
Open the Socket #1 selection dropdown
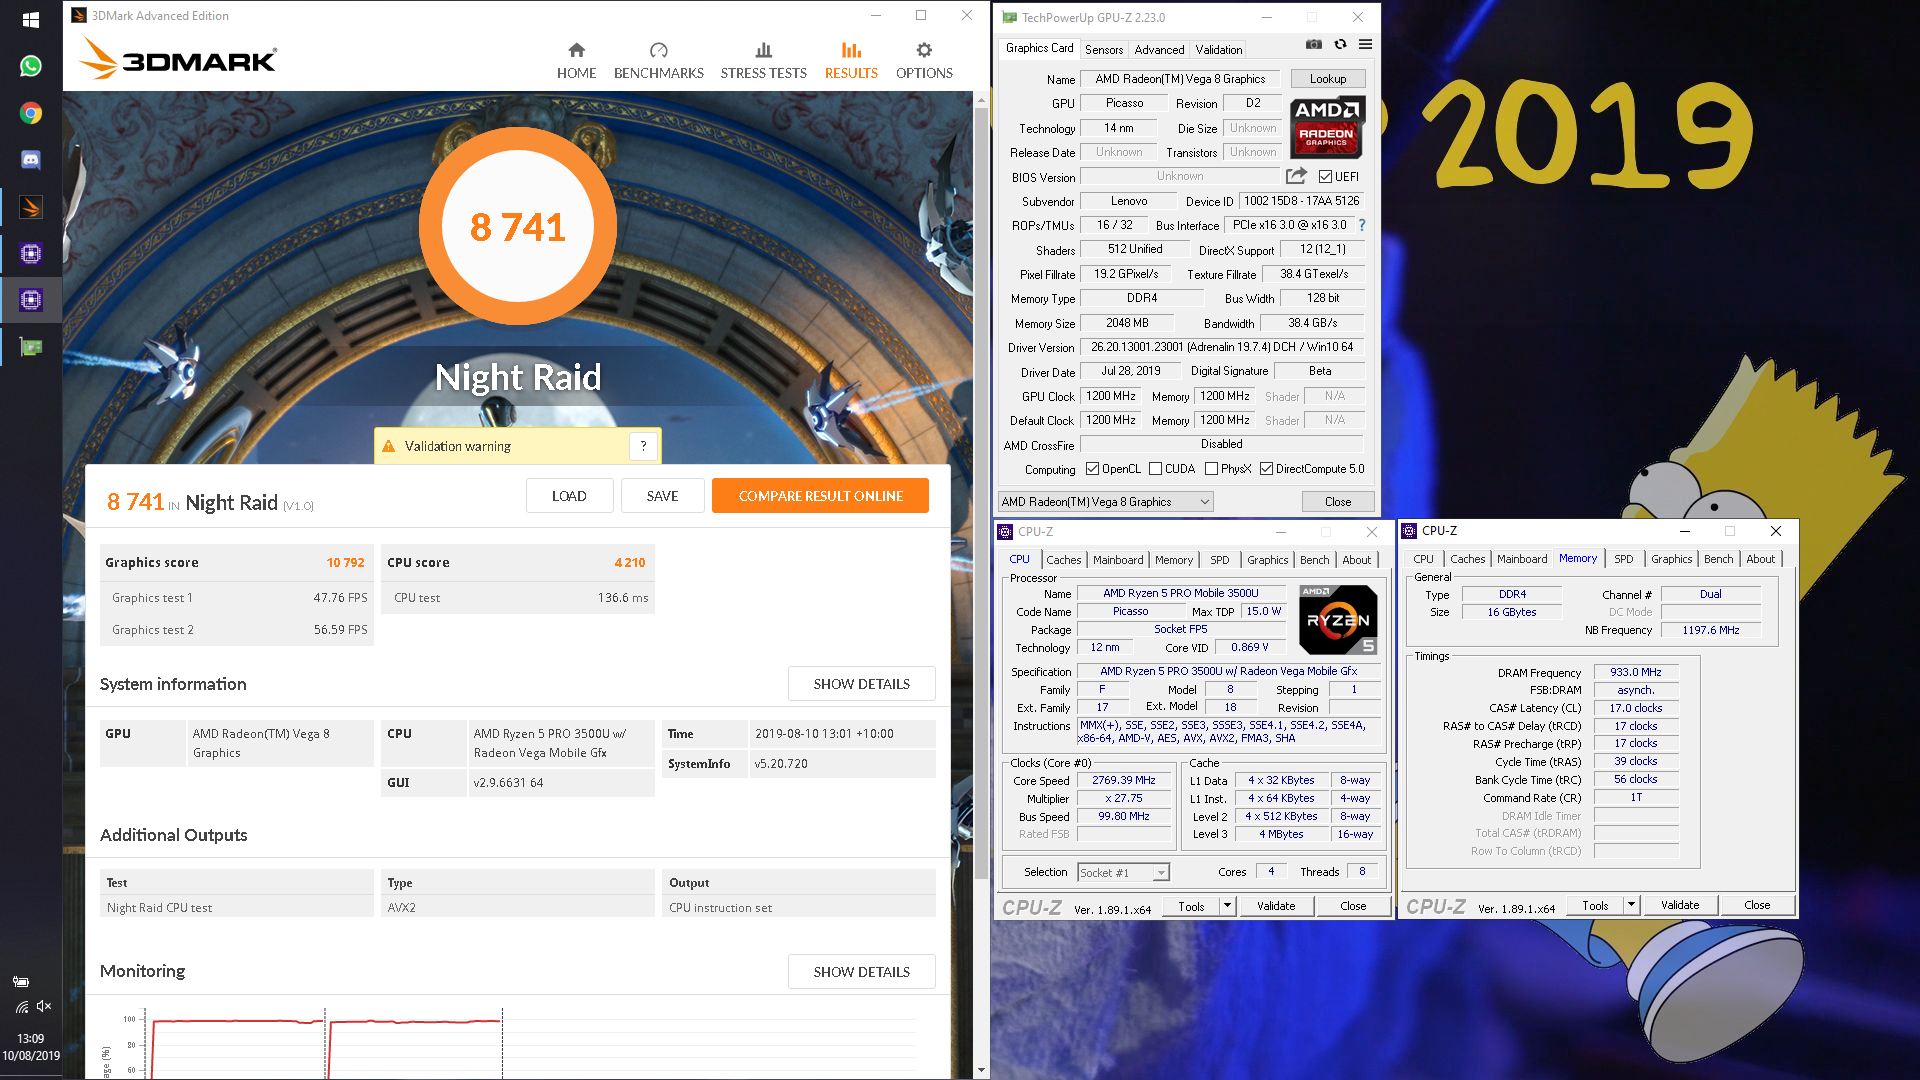[x=1160, y=873]
